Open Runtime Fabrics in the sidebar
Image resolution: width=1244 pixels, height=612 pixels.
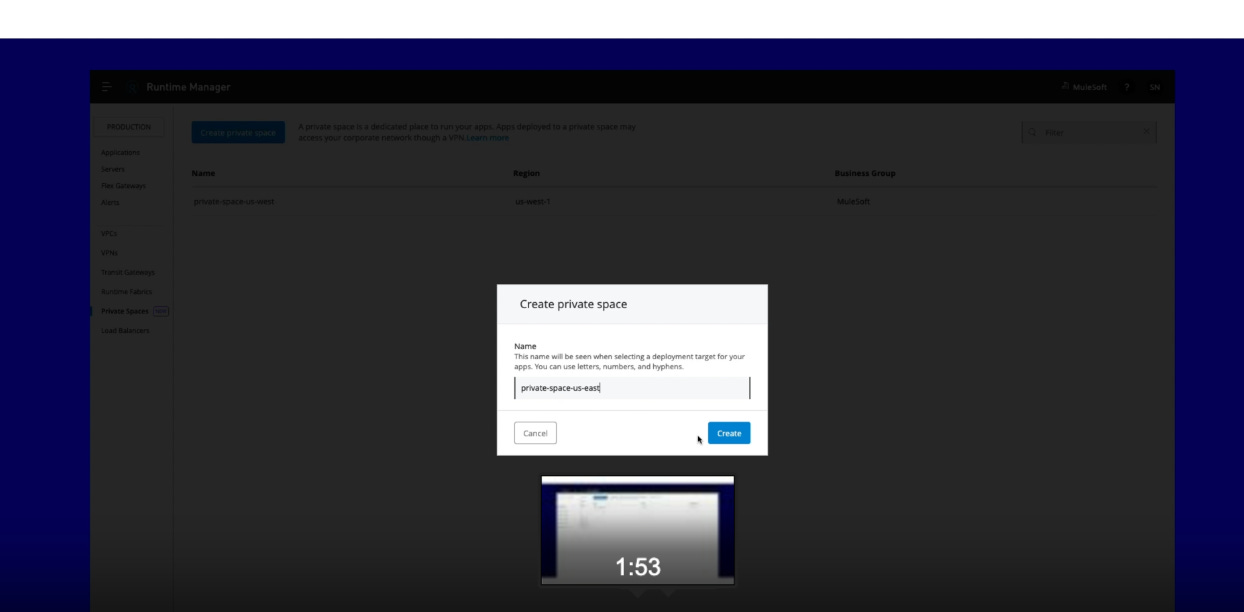click(x=126, y=291)
